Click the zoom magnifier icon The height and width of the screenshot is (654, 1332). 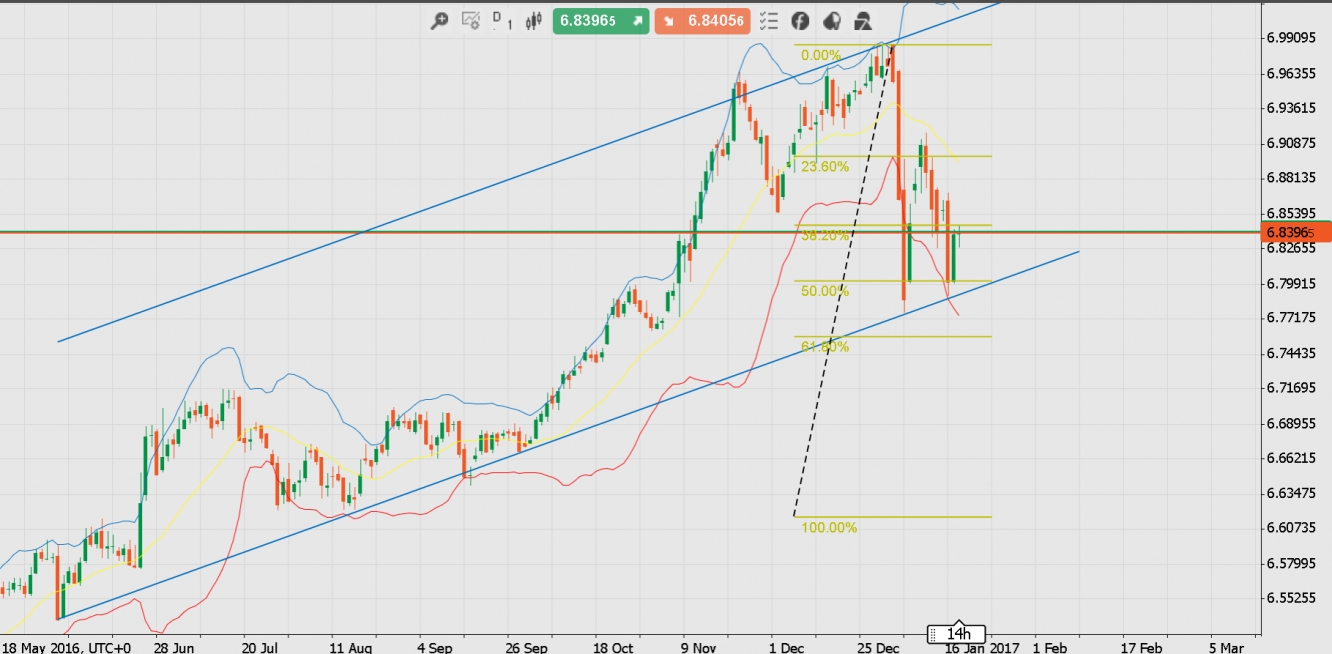tap(439, 21)
